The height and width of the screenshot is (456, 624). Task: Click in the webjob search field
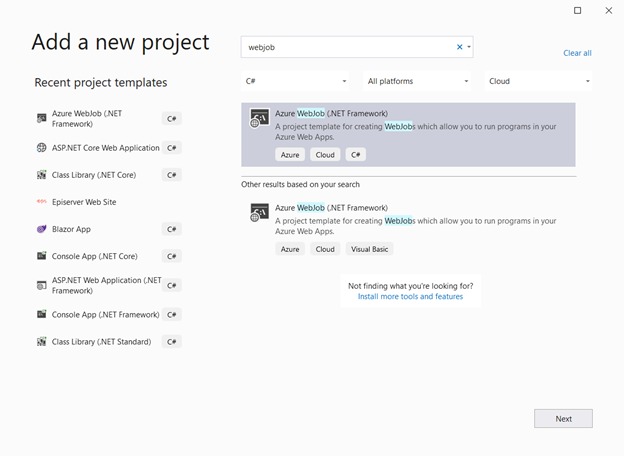(x=345, y=47)
